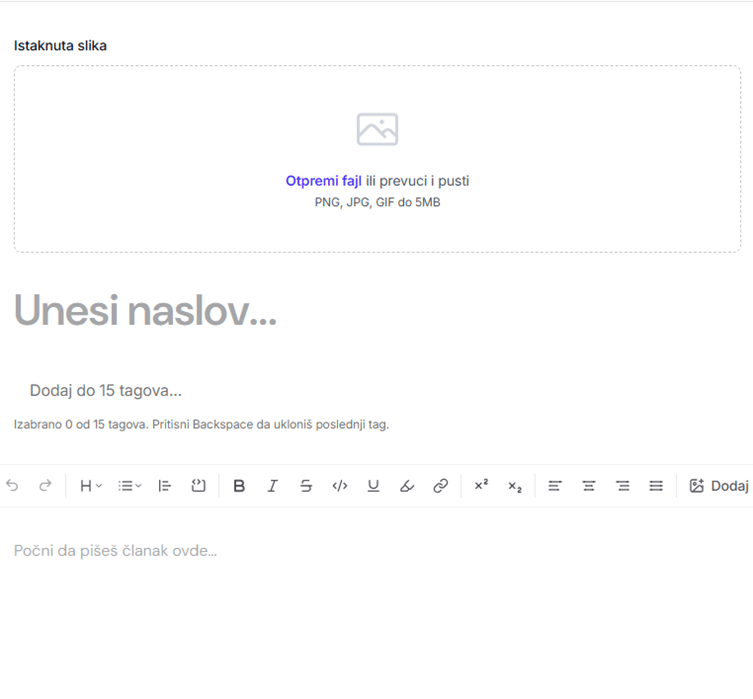Insert a hyperlink with link icon
The height and width of the screenshot is (699, 753).
coord(440,486)
